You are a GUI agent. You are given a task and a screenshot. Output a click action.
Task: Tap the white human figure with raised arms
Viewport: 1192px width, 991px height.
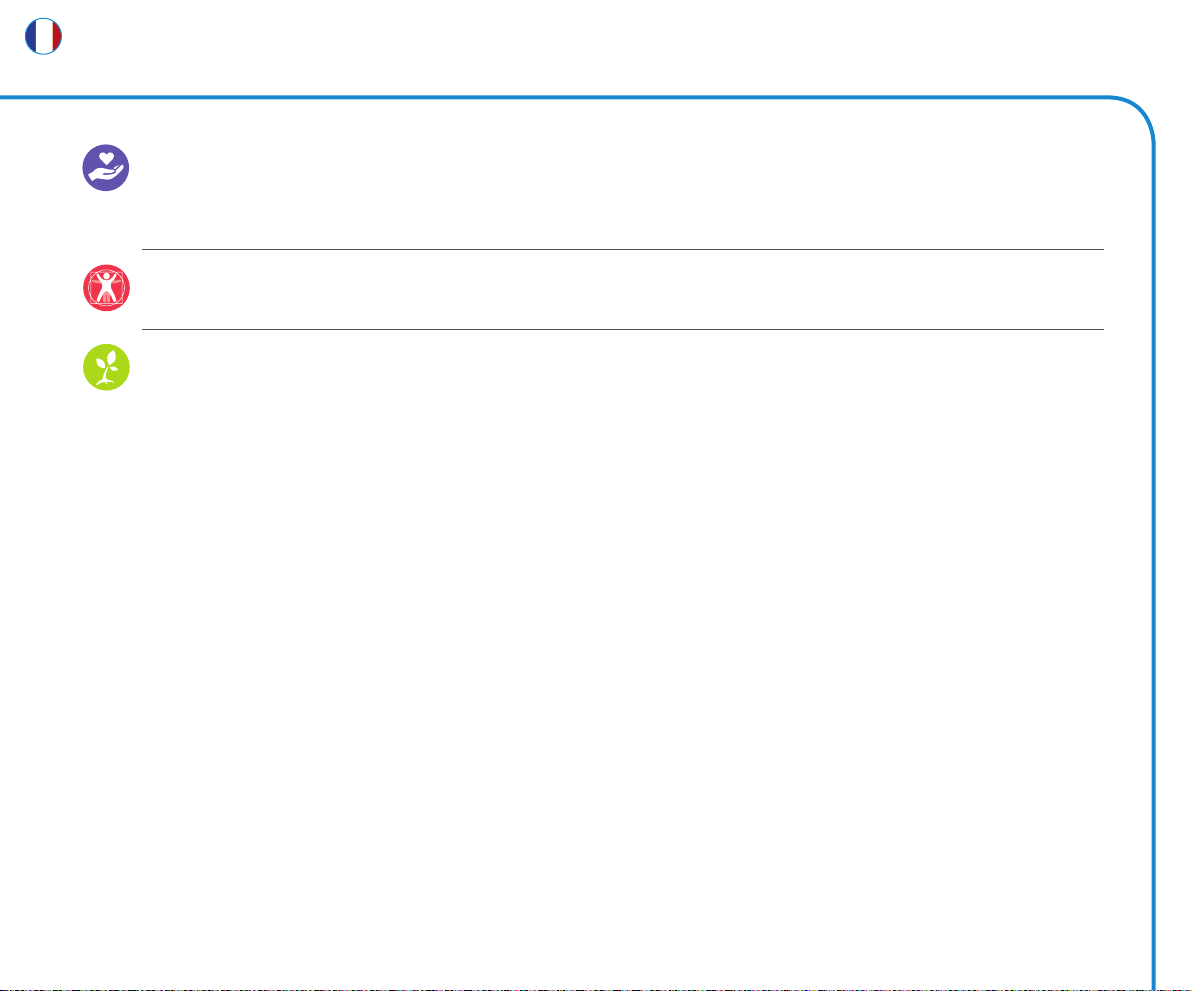(x=106, y=287)
